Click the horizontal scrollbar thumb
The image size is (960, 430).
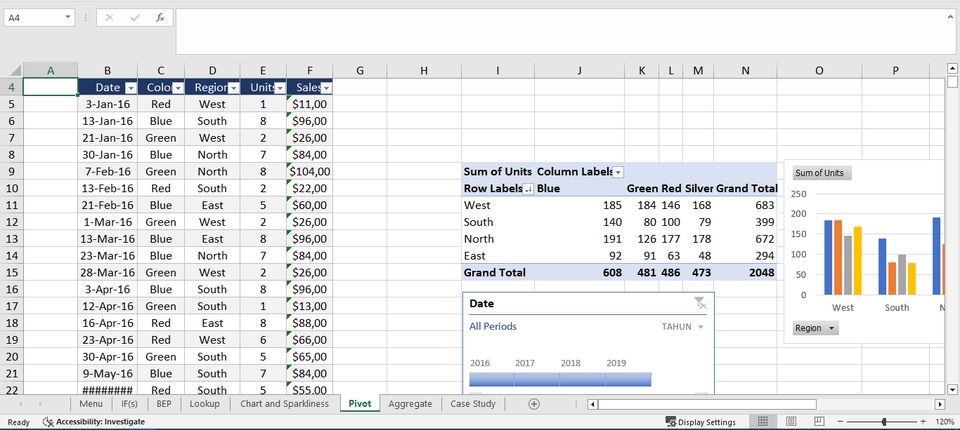coord(707,404)
